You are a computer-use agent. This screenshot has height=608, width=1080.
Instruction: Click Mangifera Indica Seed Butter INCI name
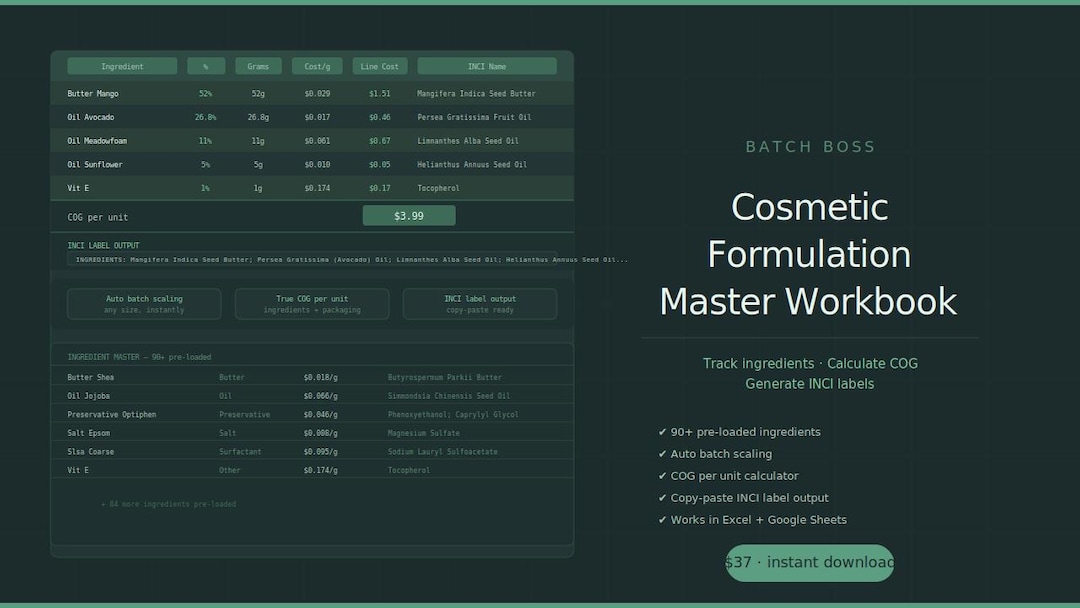coord(476,94)
